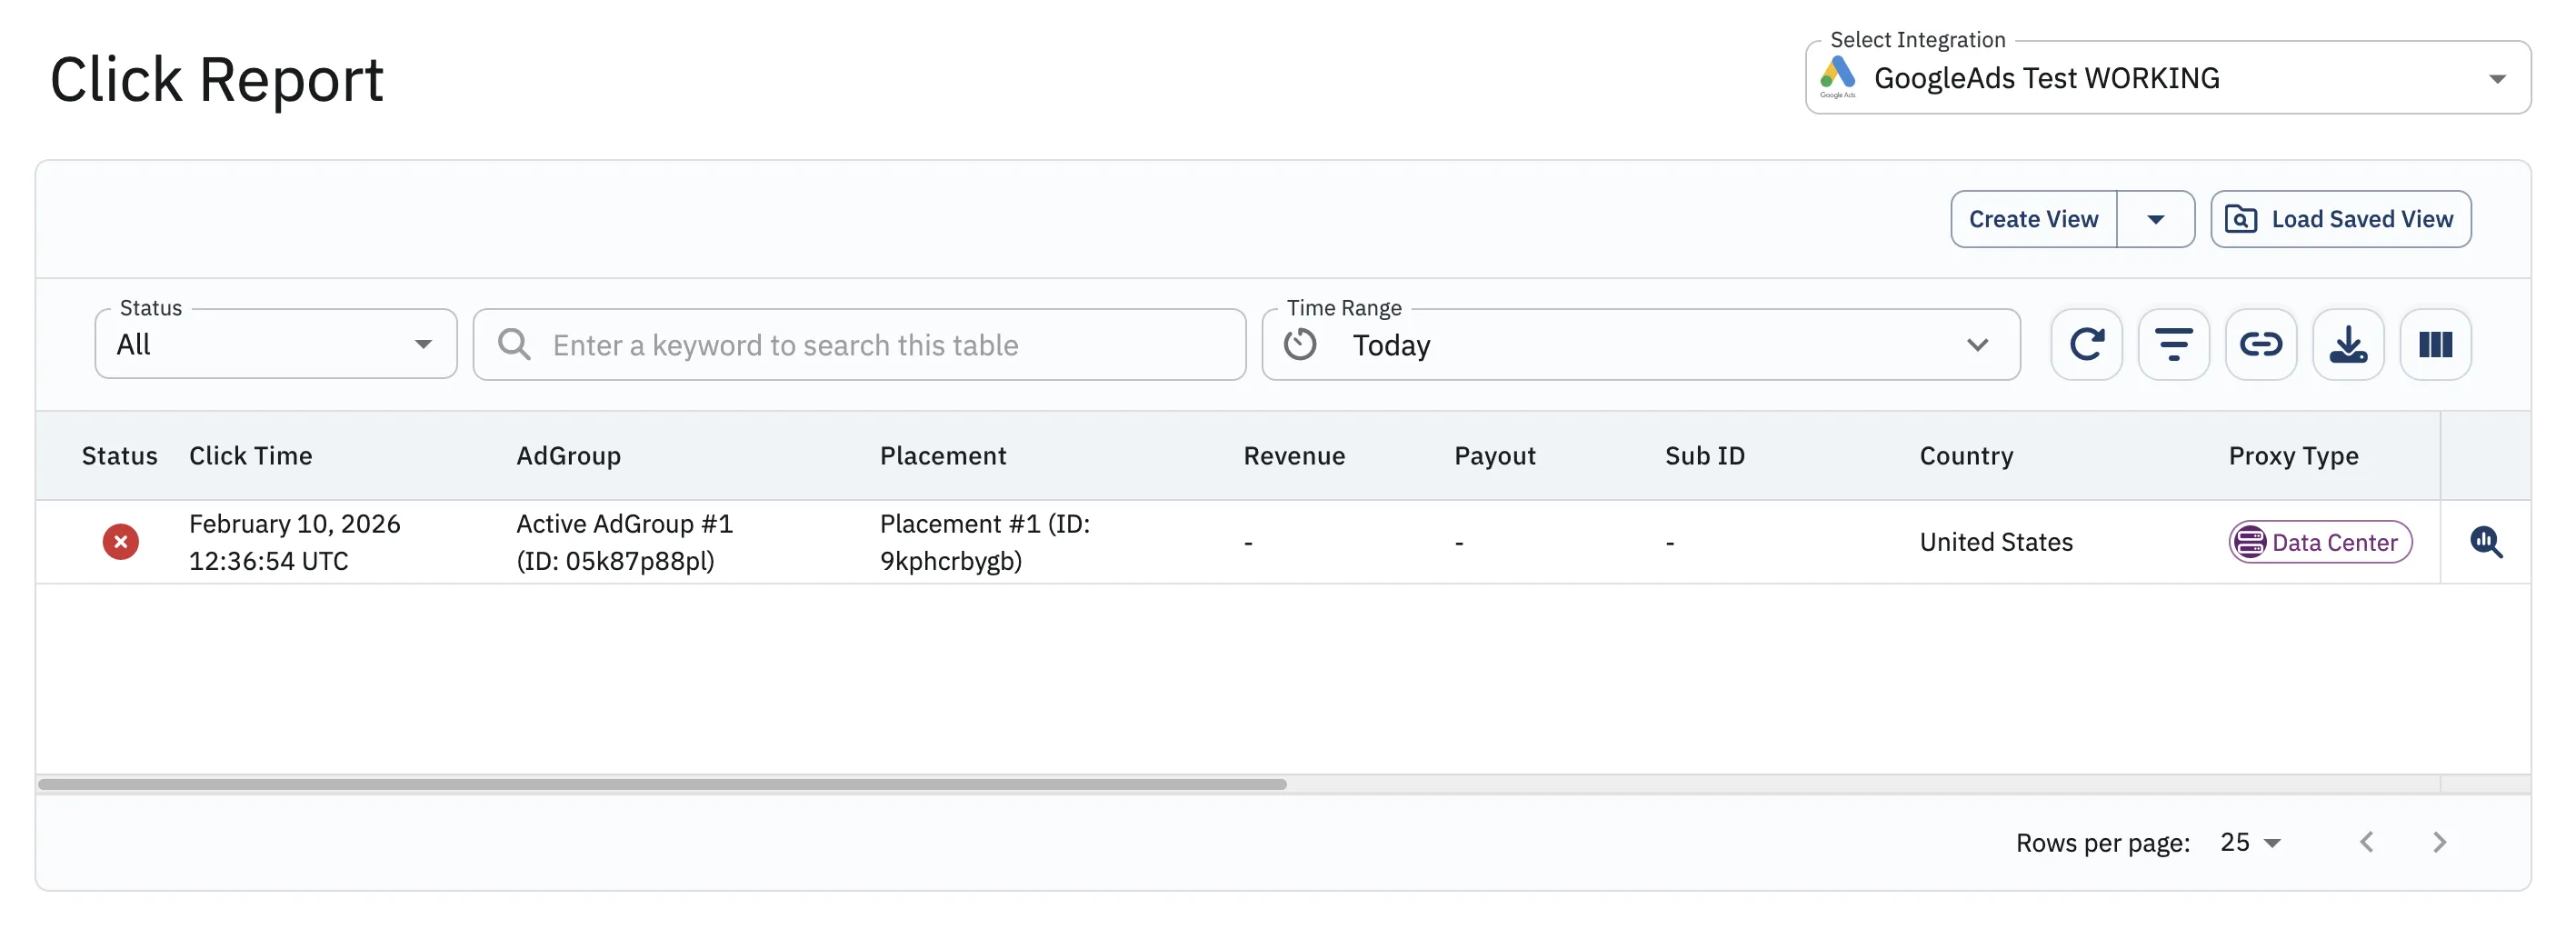2576x929 pixels.
Task: Click the Click Time column header
Action: pyautogui.click(x=251, y=455)
